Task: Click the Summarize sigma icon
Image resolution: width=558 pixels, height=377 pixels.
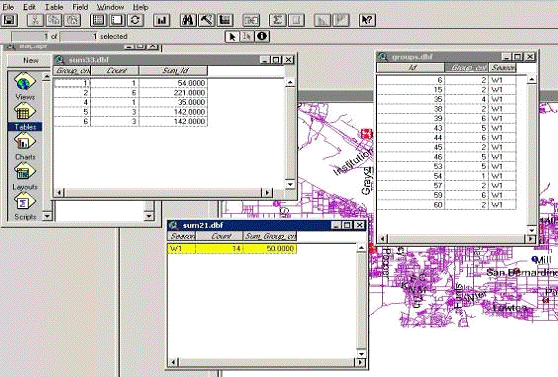Action: [278, 20]
